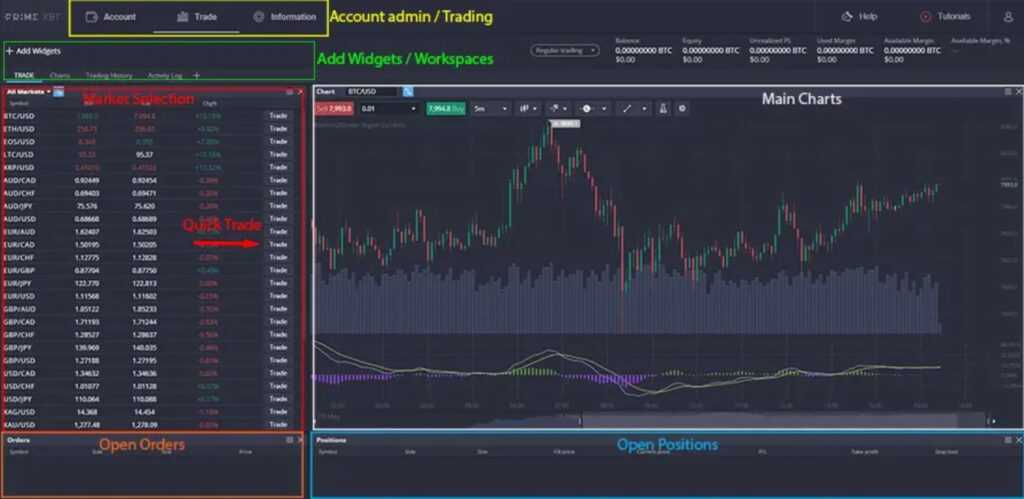Open the user profile icon
Image resolution: width=1024 pixels, height=499 pixels.
pyautogui.click(x=1008, y=18)
